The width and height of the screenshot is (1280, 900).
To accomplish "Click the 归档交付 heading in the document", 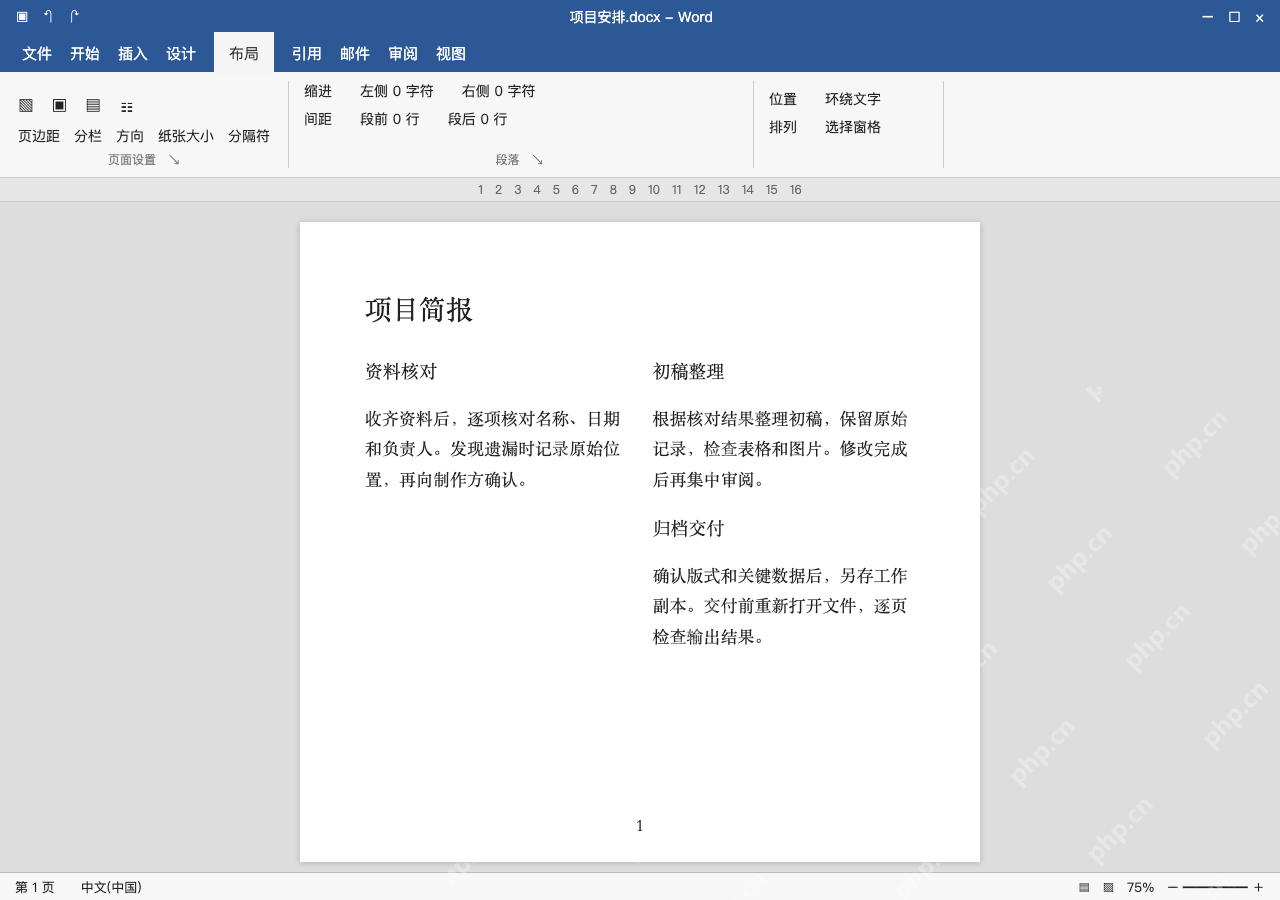I will click(688, 528).
